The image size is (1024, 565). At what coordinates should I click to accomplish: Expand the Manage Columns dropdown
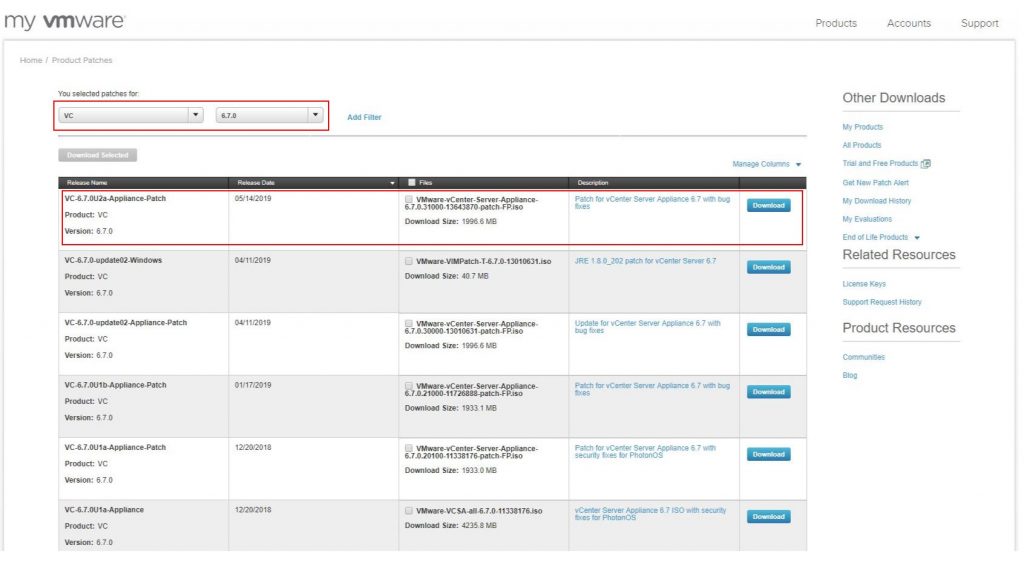(x=767, y=164)
